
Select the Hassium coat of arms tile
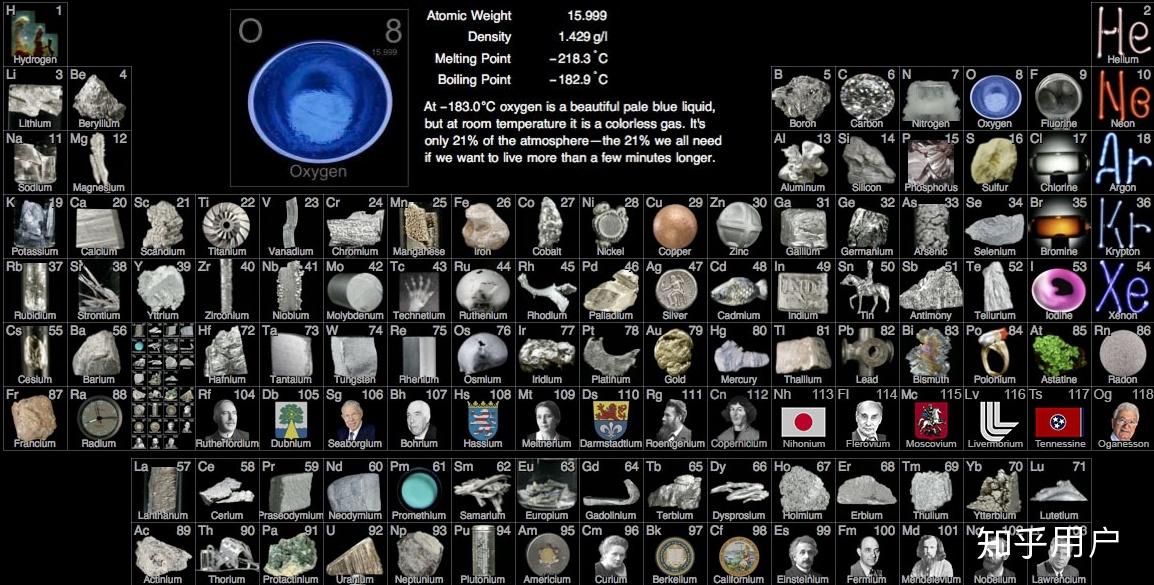[483, 419]
